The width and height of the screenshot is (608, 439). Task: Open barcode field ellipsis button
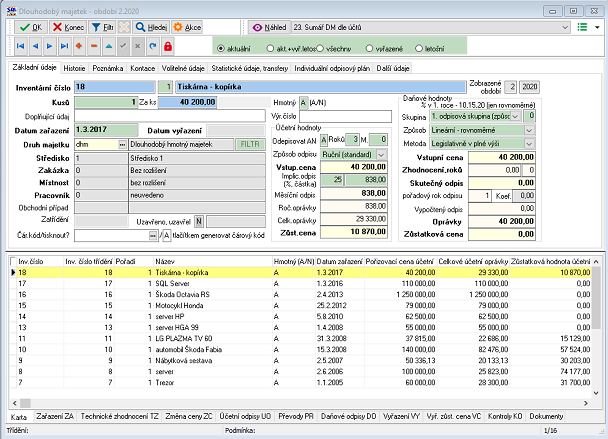click(153, 235)
